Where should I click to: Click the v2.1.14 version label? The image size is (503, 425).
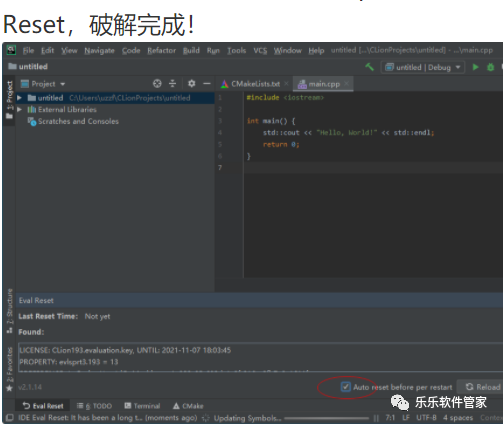(x=30, y=387)
